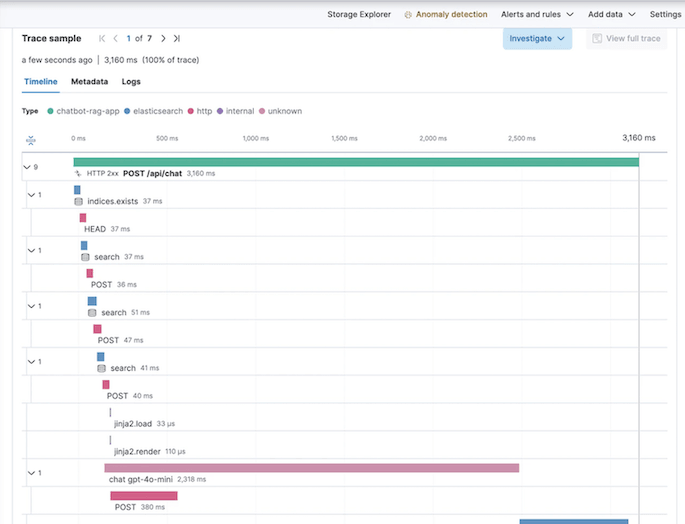685x524 pixels.
Task: Click the elasticsearch legend color dot
Action: click(x=128, y=111)
